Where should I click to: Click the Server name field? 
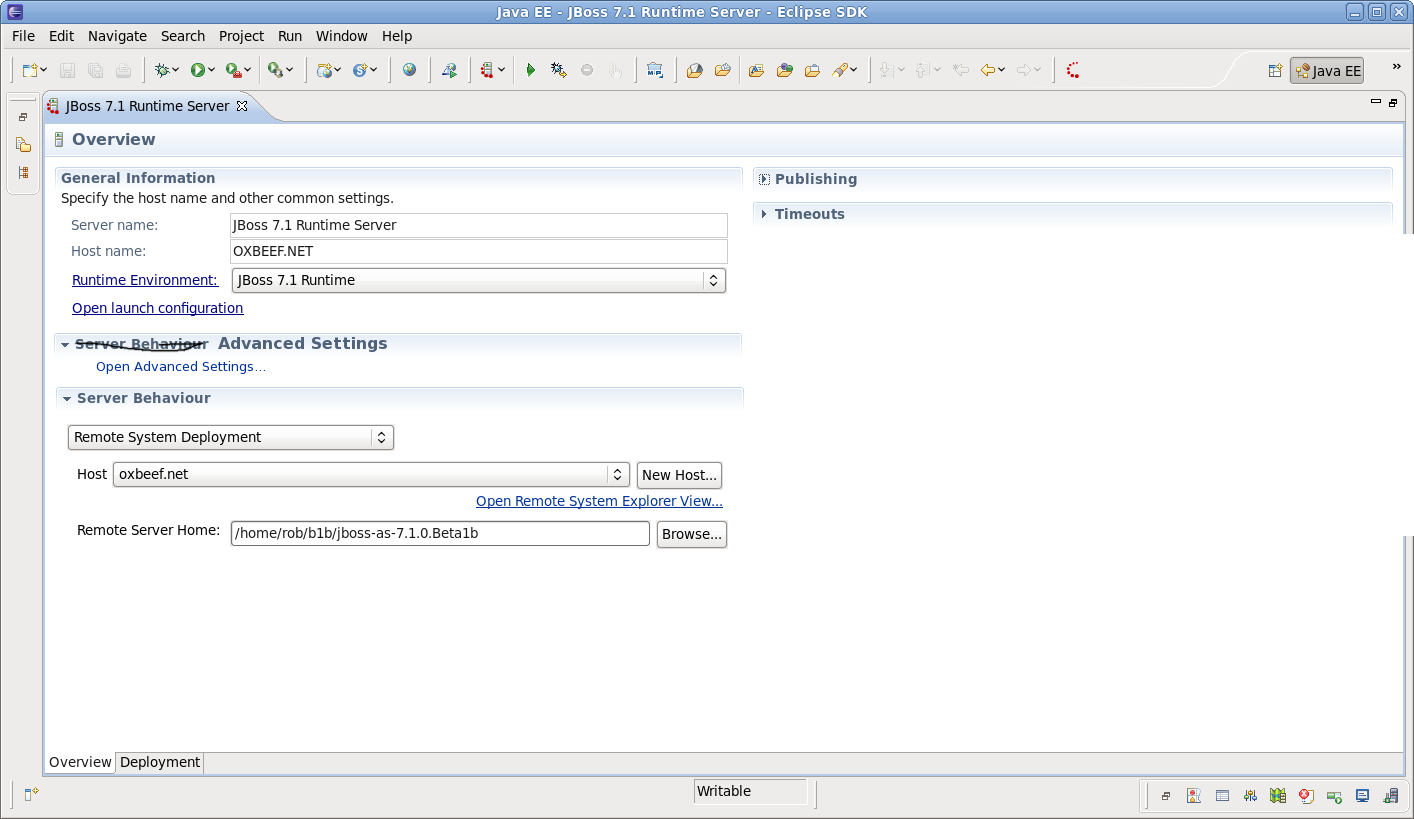pos(479,225)
